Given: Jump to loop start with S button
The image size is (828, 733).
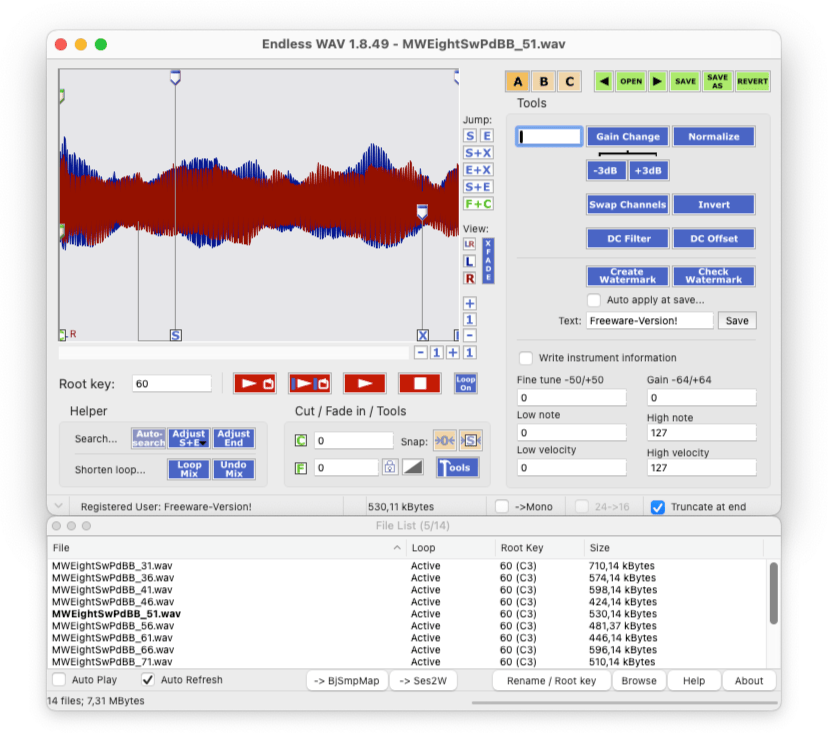Looking at the screenshot, I should pyautogui.click(x=470, y=136).
